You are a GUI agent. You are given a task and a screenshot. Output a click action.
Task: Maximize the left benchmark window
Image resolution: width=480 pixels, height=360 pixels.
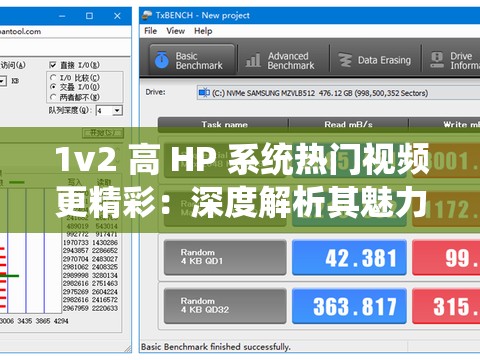[89, 16]
